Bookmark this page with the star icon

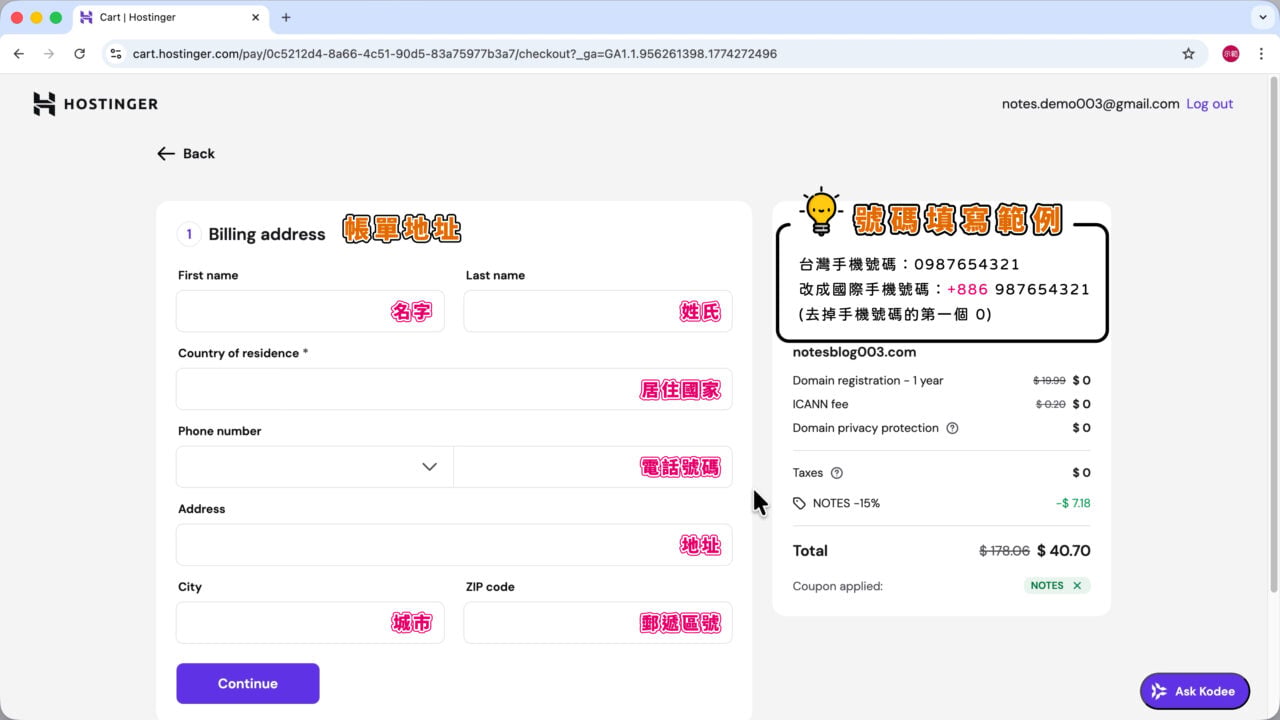click(x=1188, y=54)
